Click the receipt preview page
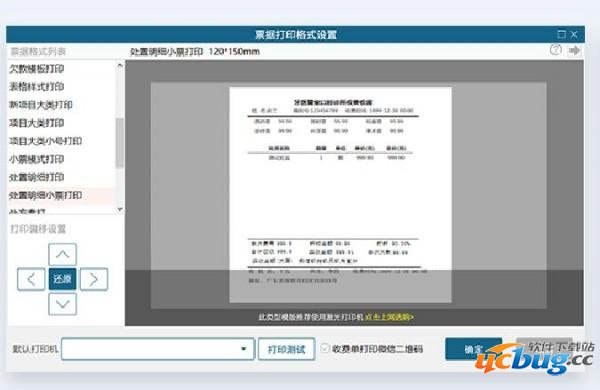 coord(340,194)
